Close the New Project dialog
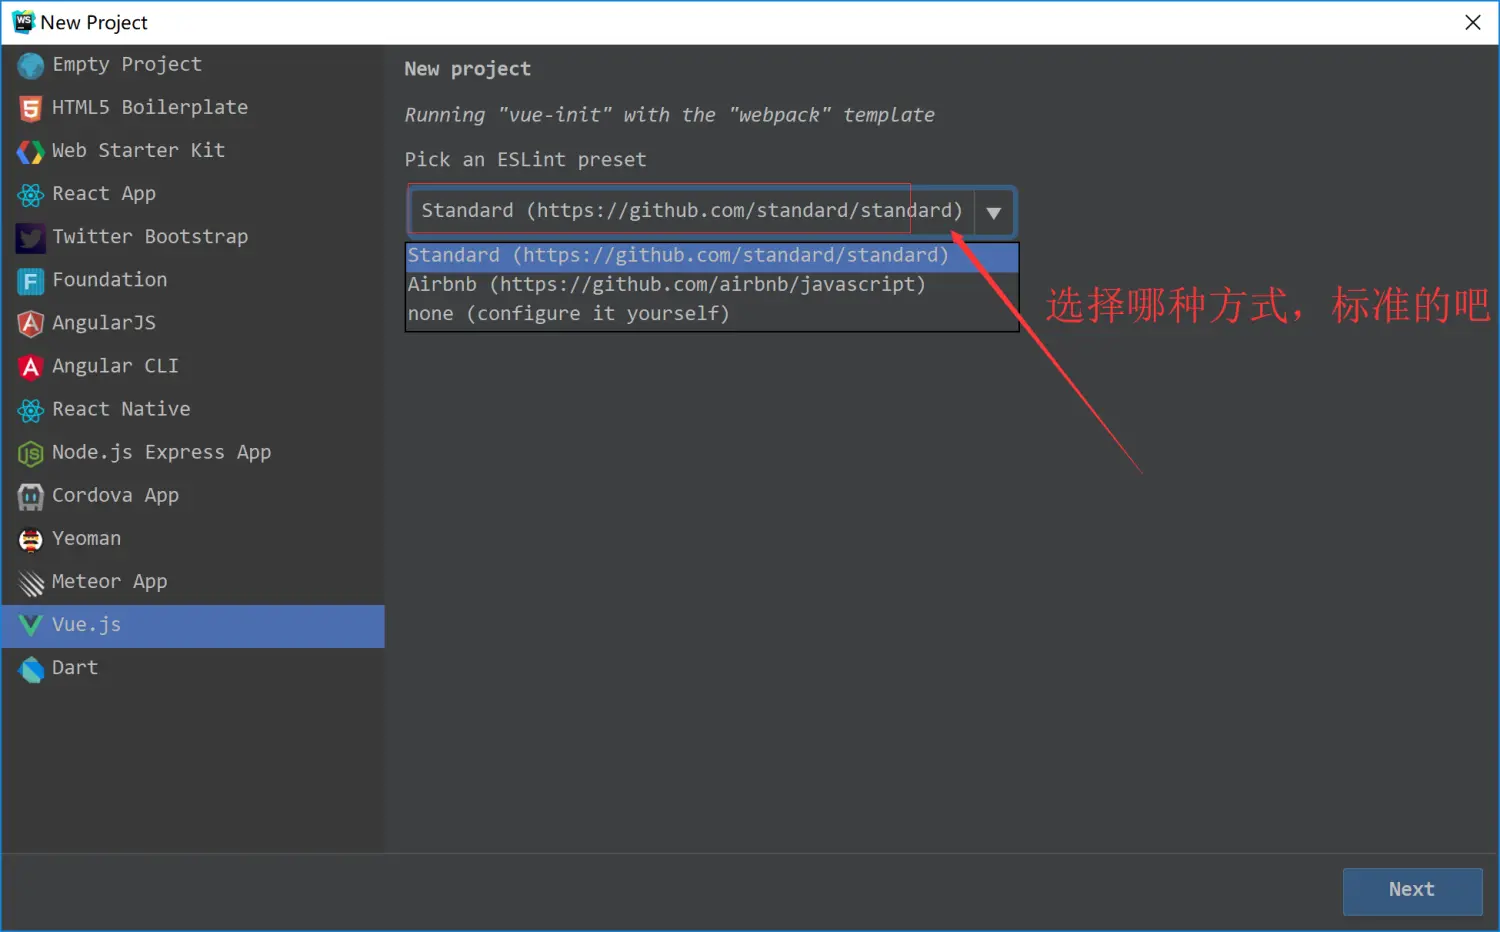1500x932 pixels. 1472,22
